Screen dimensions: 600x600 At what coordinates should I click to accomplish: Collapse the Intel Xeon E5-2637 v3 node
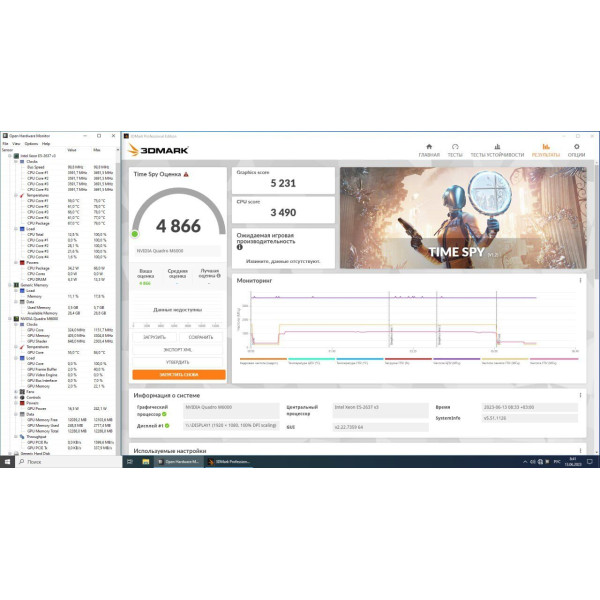coord(10,156)
